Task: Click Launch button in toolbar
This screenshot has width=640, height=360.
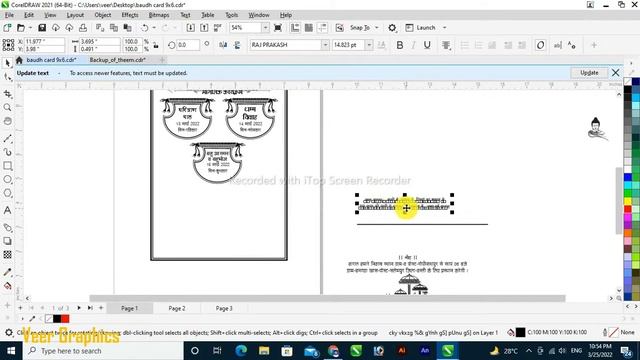Action: pyautogui.click(x=421, y=28)
